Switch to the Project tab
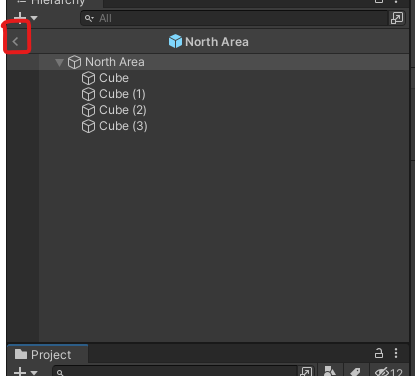The width and height of the screenshot is (415, 376). (48, 354)
